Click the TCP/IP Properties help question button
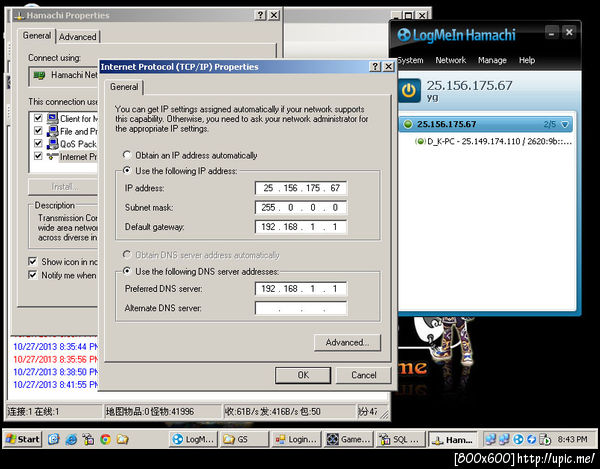 [x=375, y=67]
